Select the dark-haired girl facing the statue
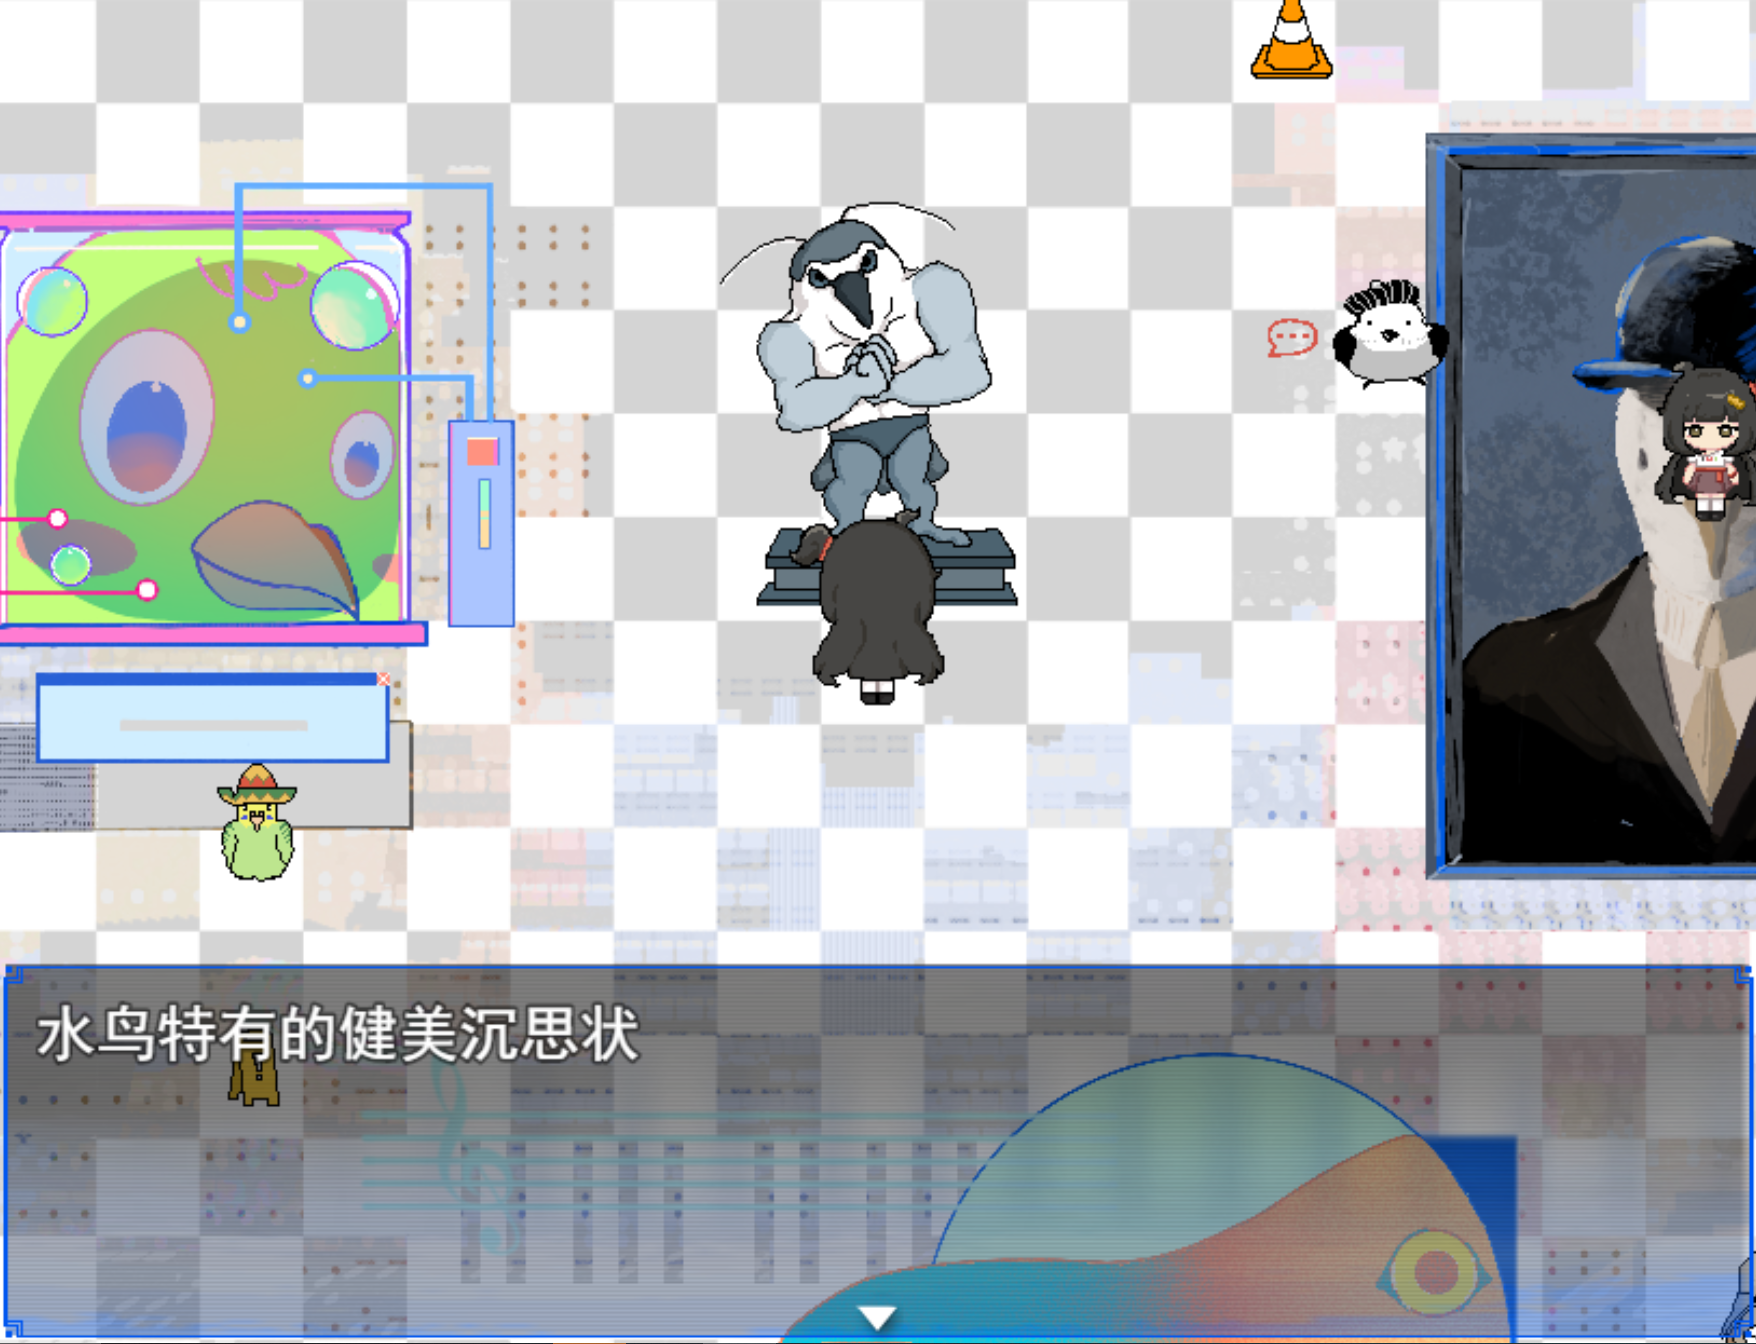This screenshot has width=1756, height=1344. 879,608
